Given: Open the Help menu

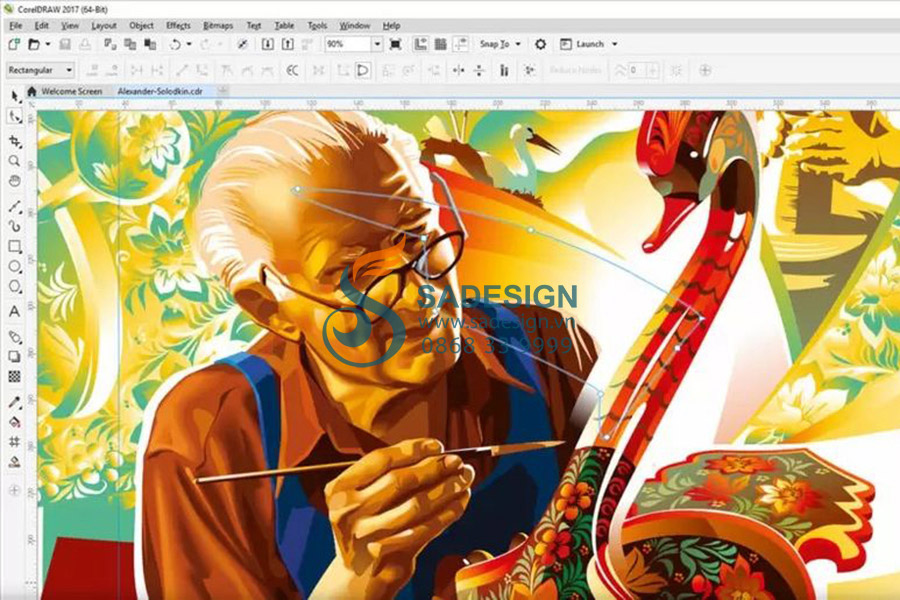Looking at the screenshot, I should [x=391, y=26].
